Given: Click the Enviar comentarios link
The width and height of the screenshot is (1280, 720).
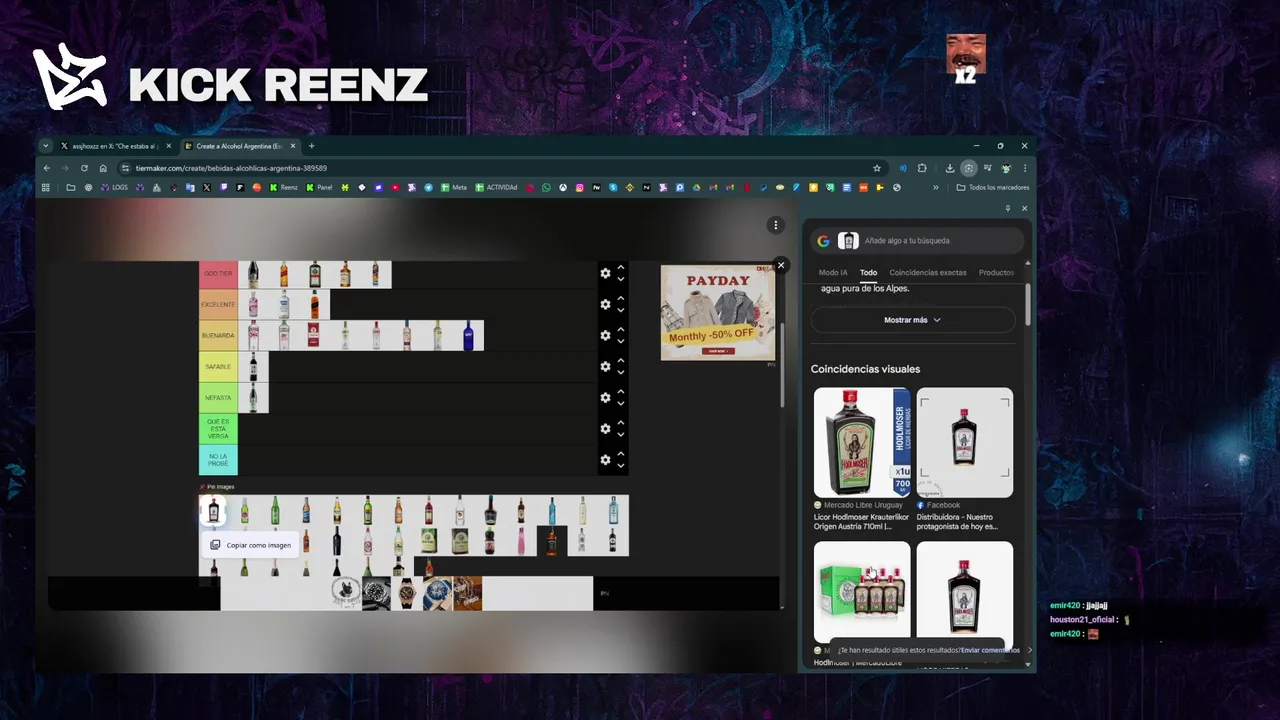Looking at the screenshot, I should tap(990, 650).
